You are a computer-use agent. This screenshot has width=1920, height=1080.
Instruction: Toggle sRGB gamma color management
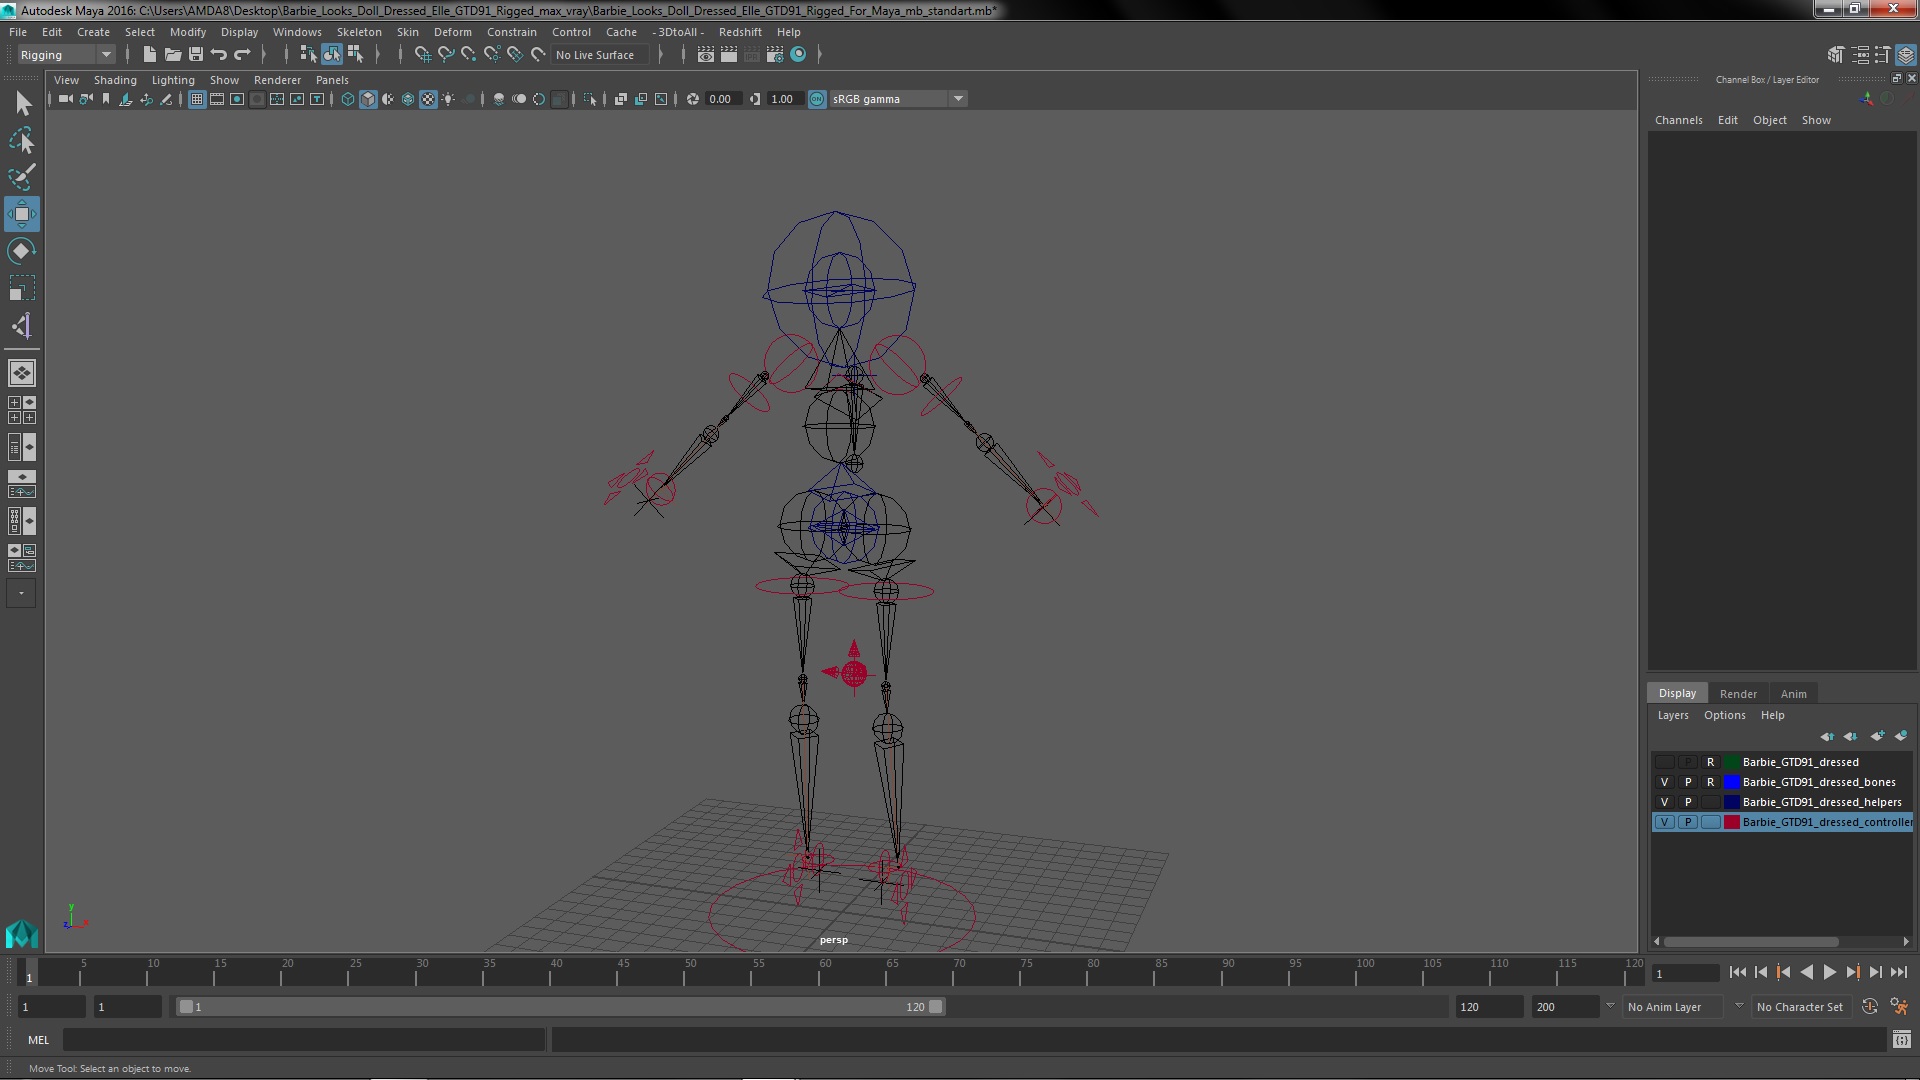[817, 99]
